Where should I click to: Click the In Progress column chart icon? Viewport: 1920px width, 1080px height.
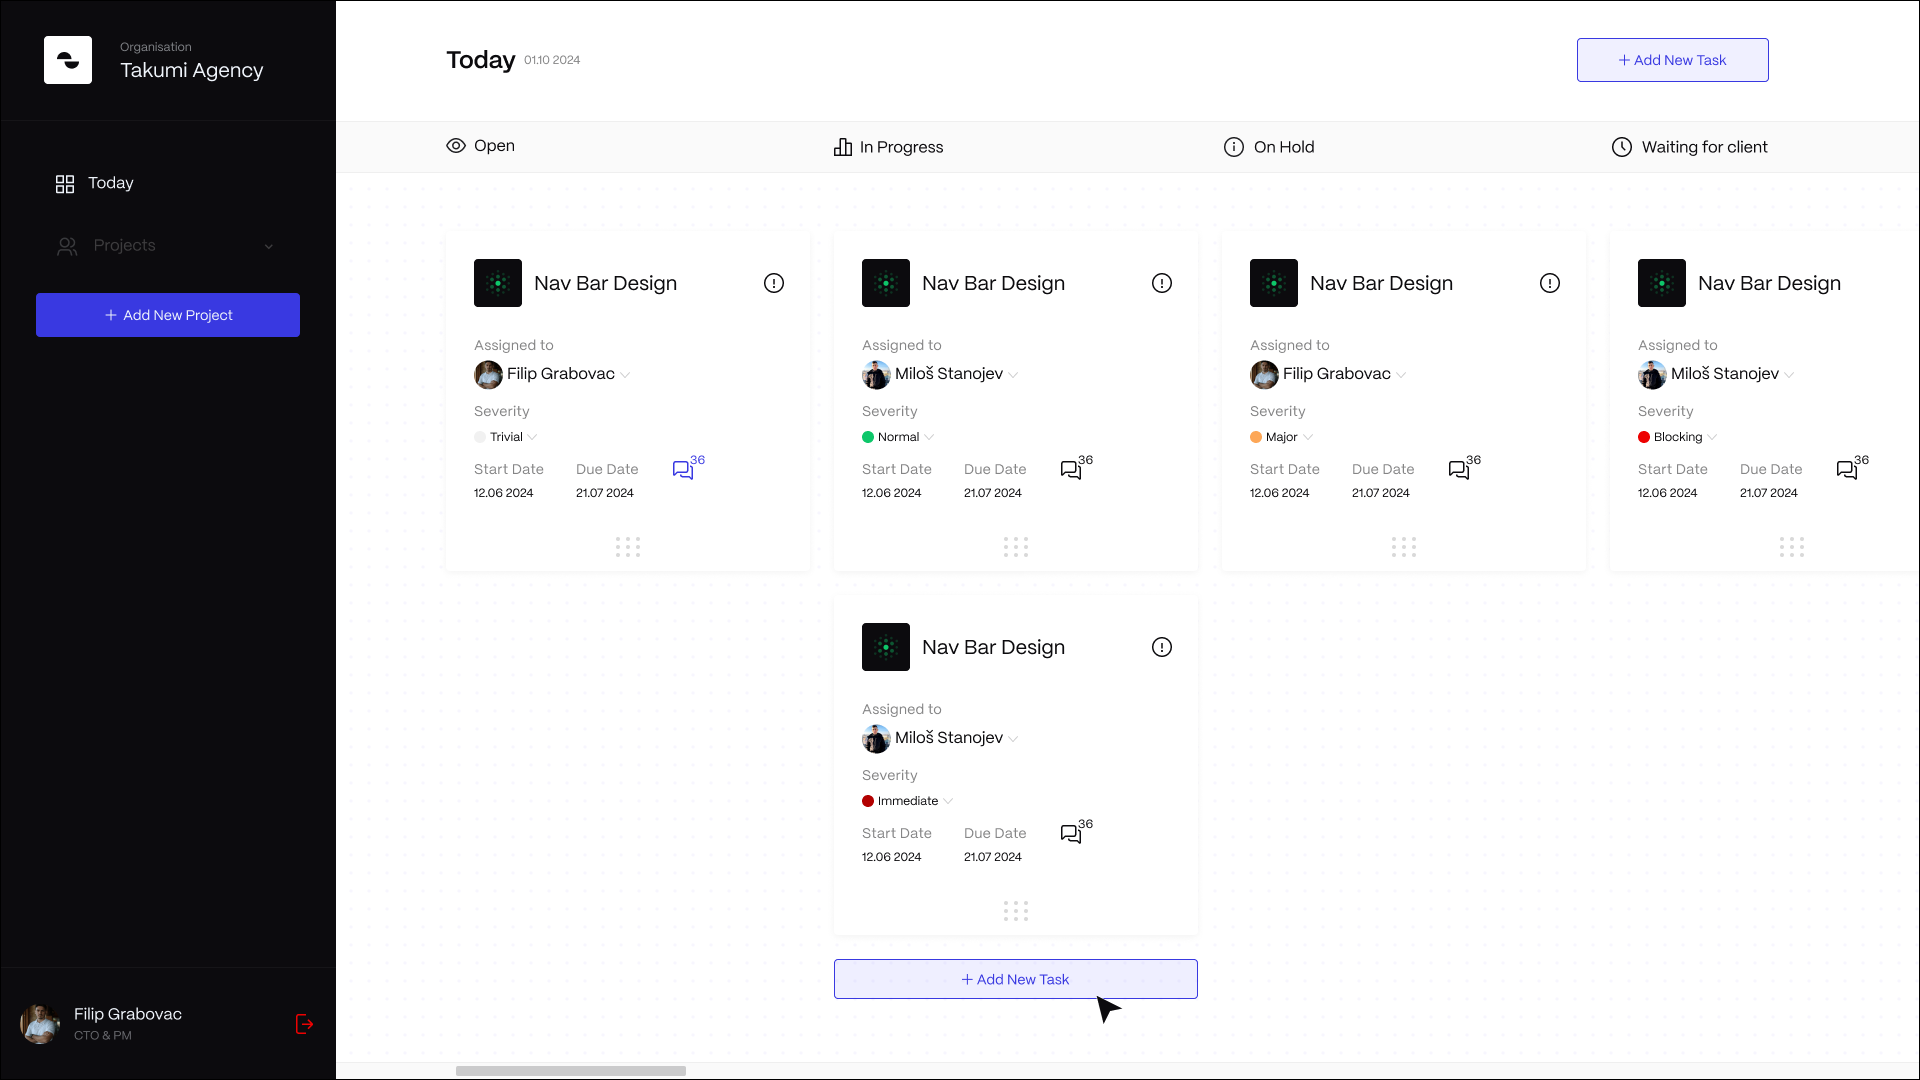[843, 147]
